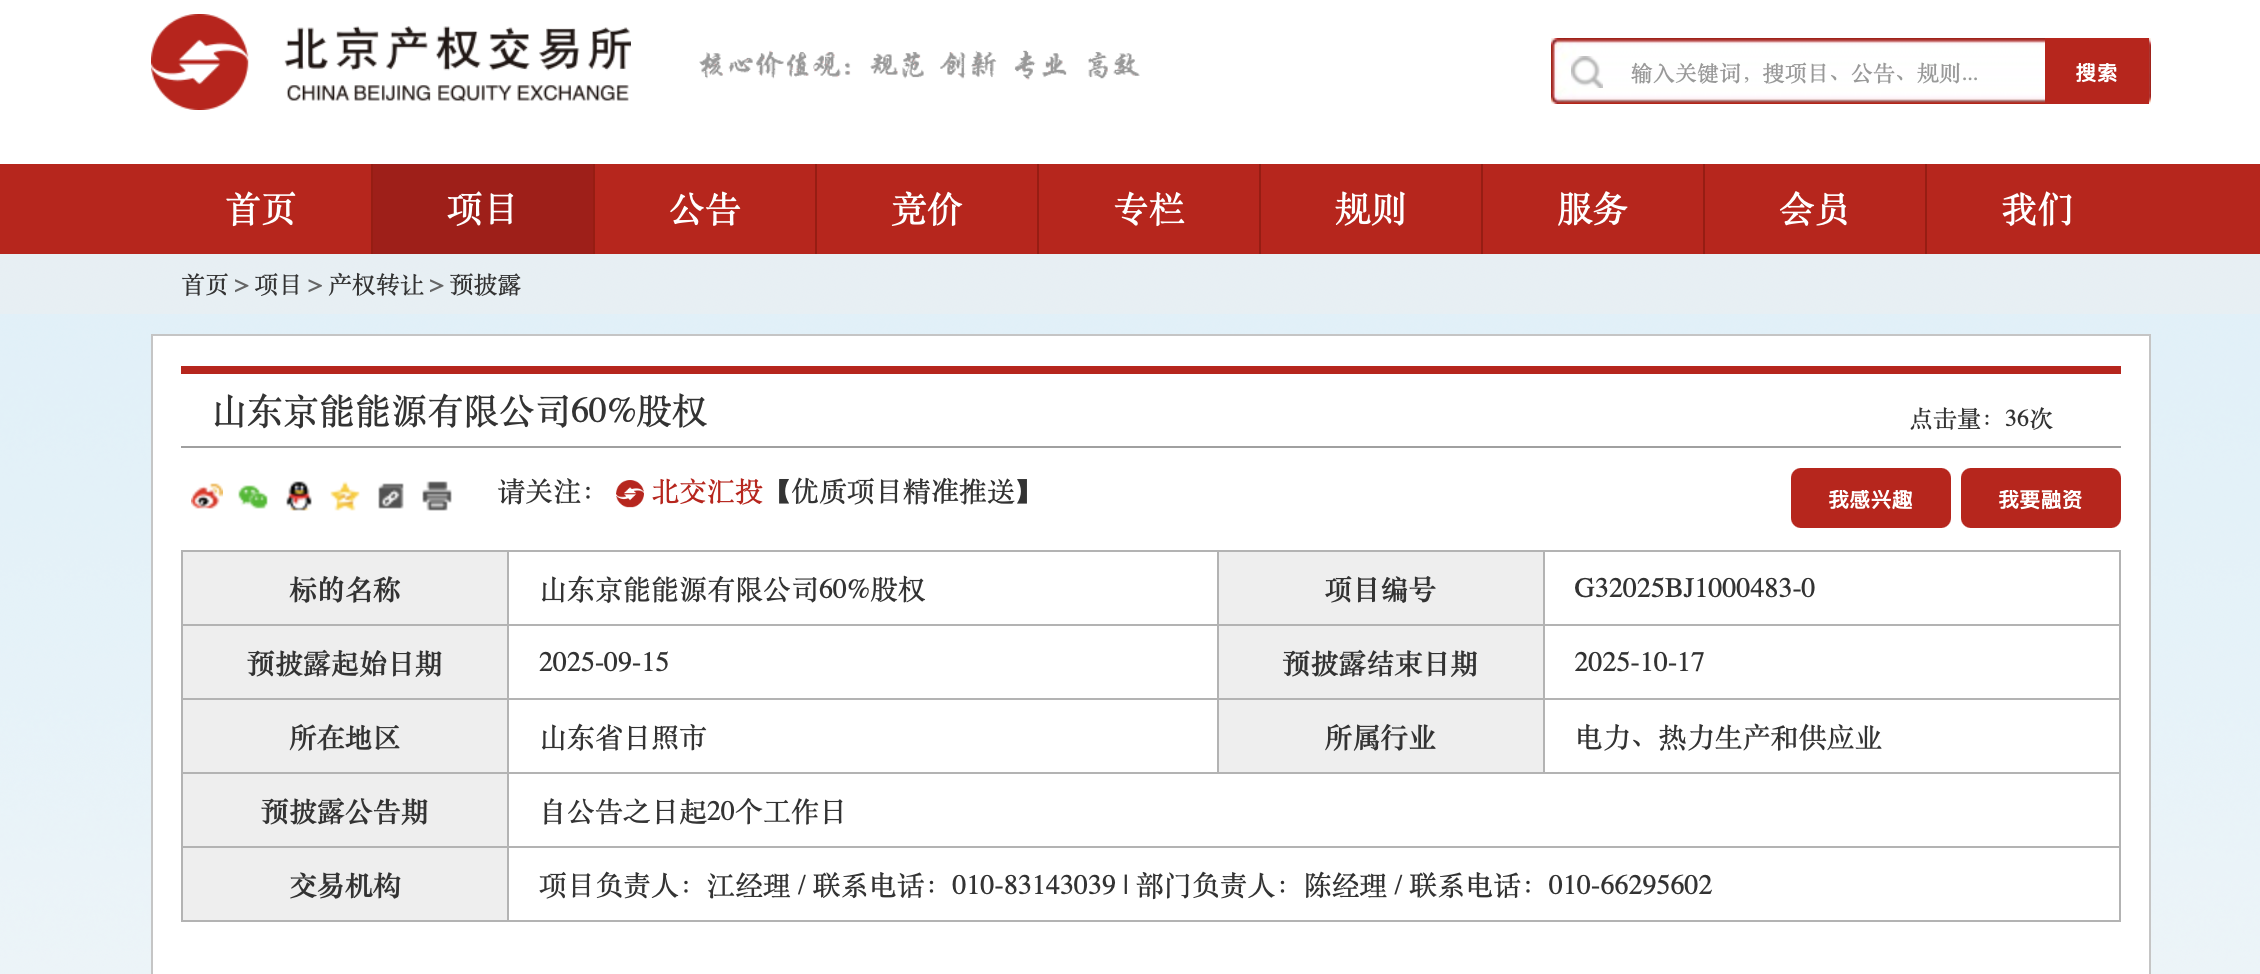Click the Beijing Equity Exchange logo

pos(391,62)
